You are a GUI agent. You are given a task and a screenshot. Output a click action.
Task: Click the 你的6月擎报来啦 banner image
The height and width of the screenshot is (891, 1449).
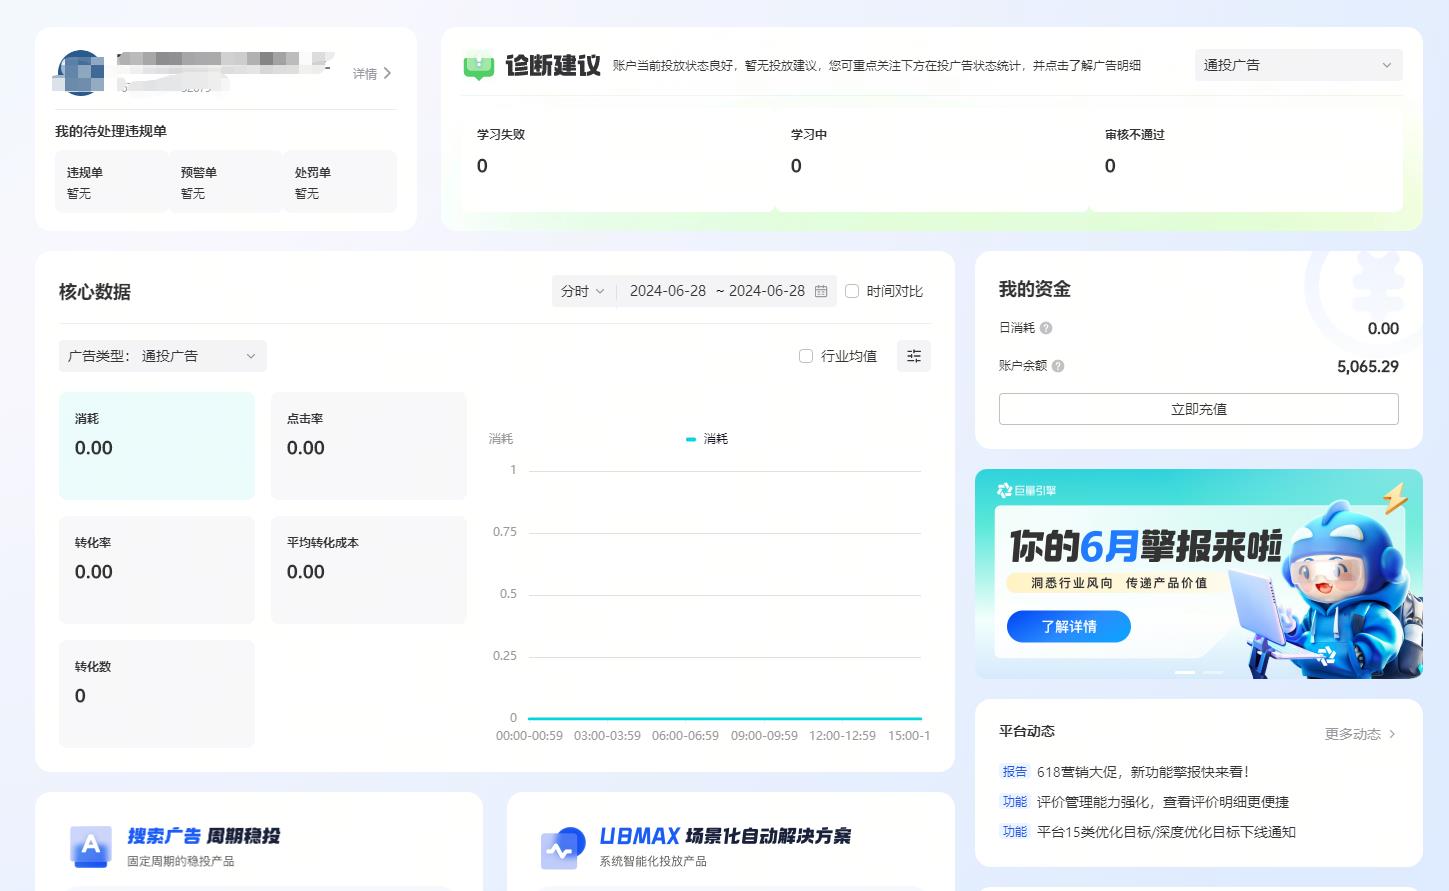coord(1198,574)
